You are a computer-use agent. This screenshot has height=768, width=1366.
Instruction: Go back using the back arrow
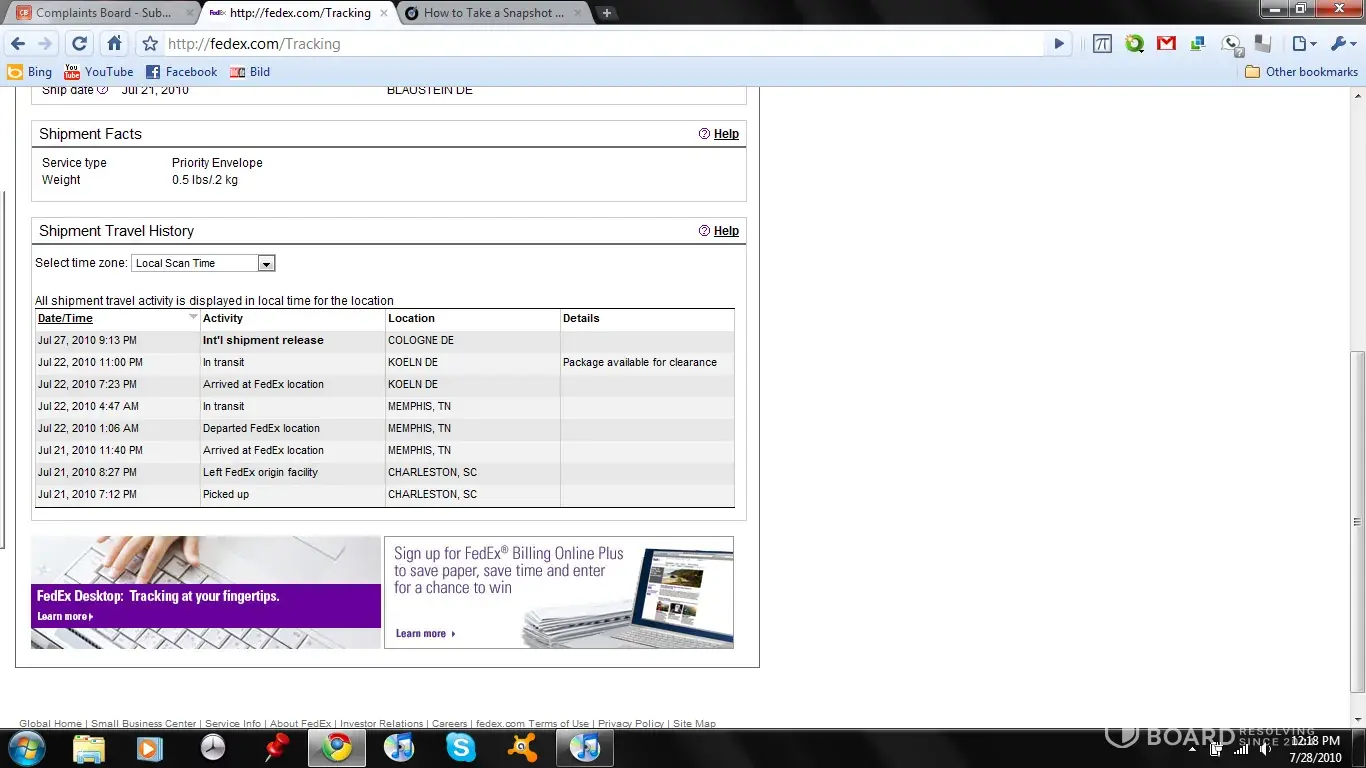click(18, 44)
